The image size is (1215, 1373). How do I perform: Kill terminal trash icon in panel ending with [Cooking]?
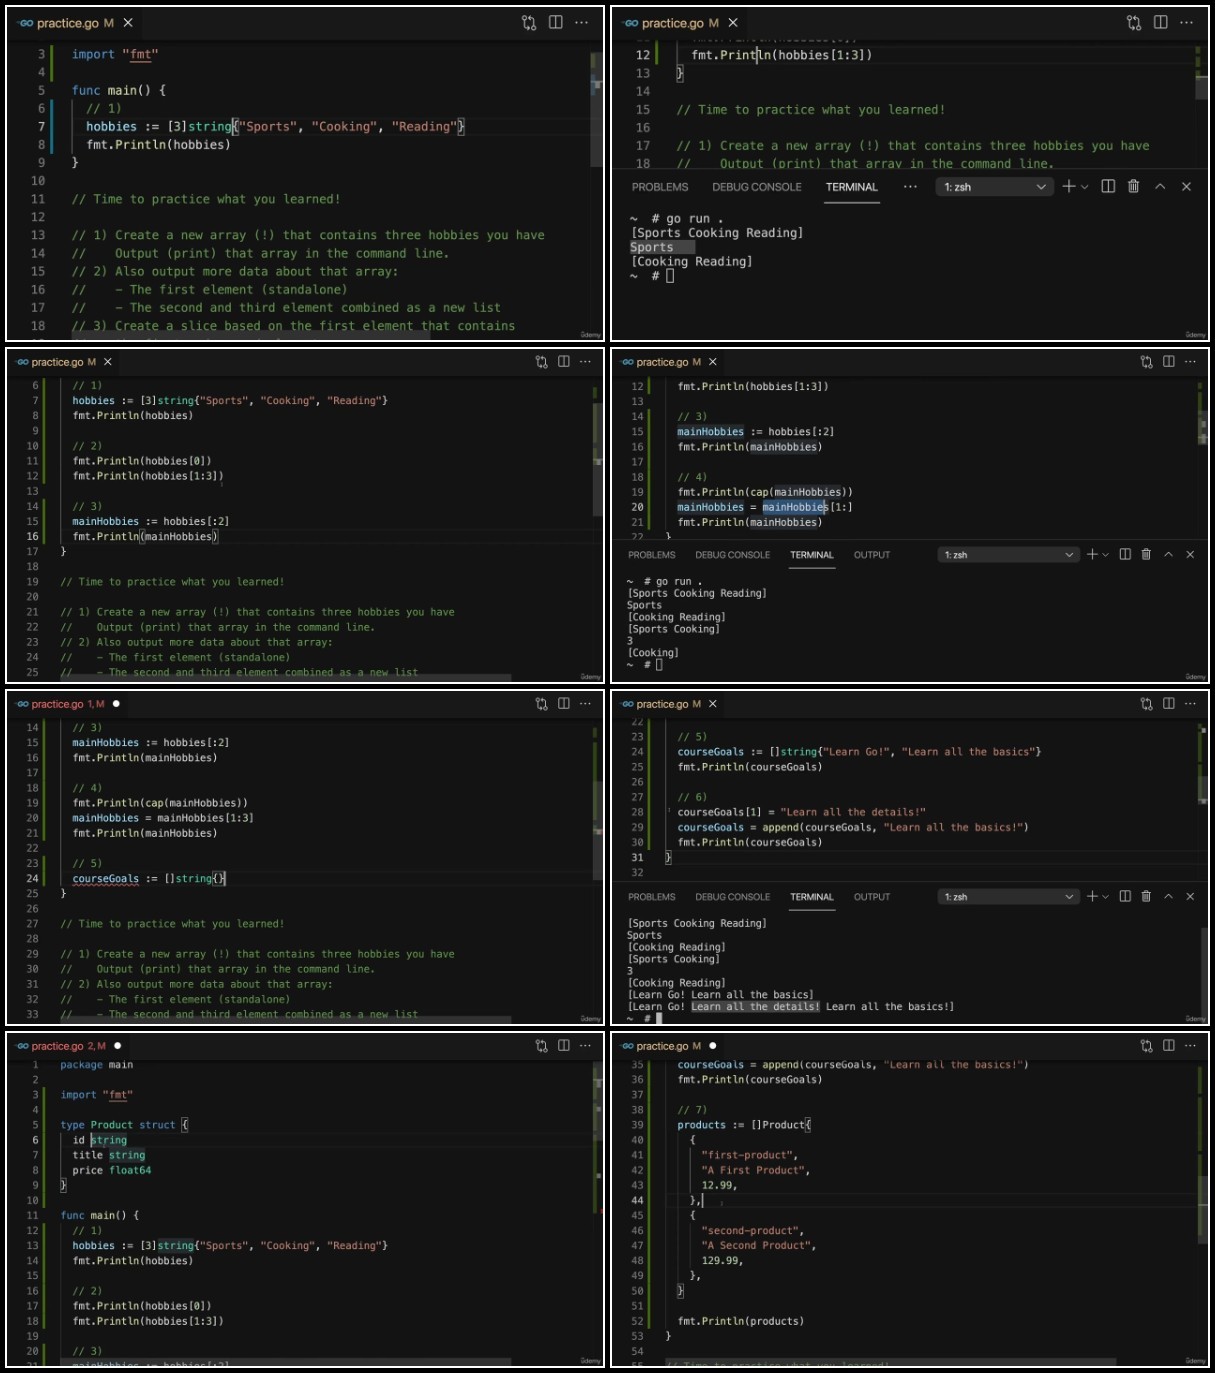(1147, 554)
